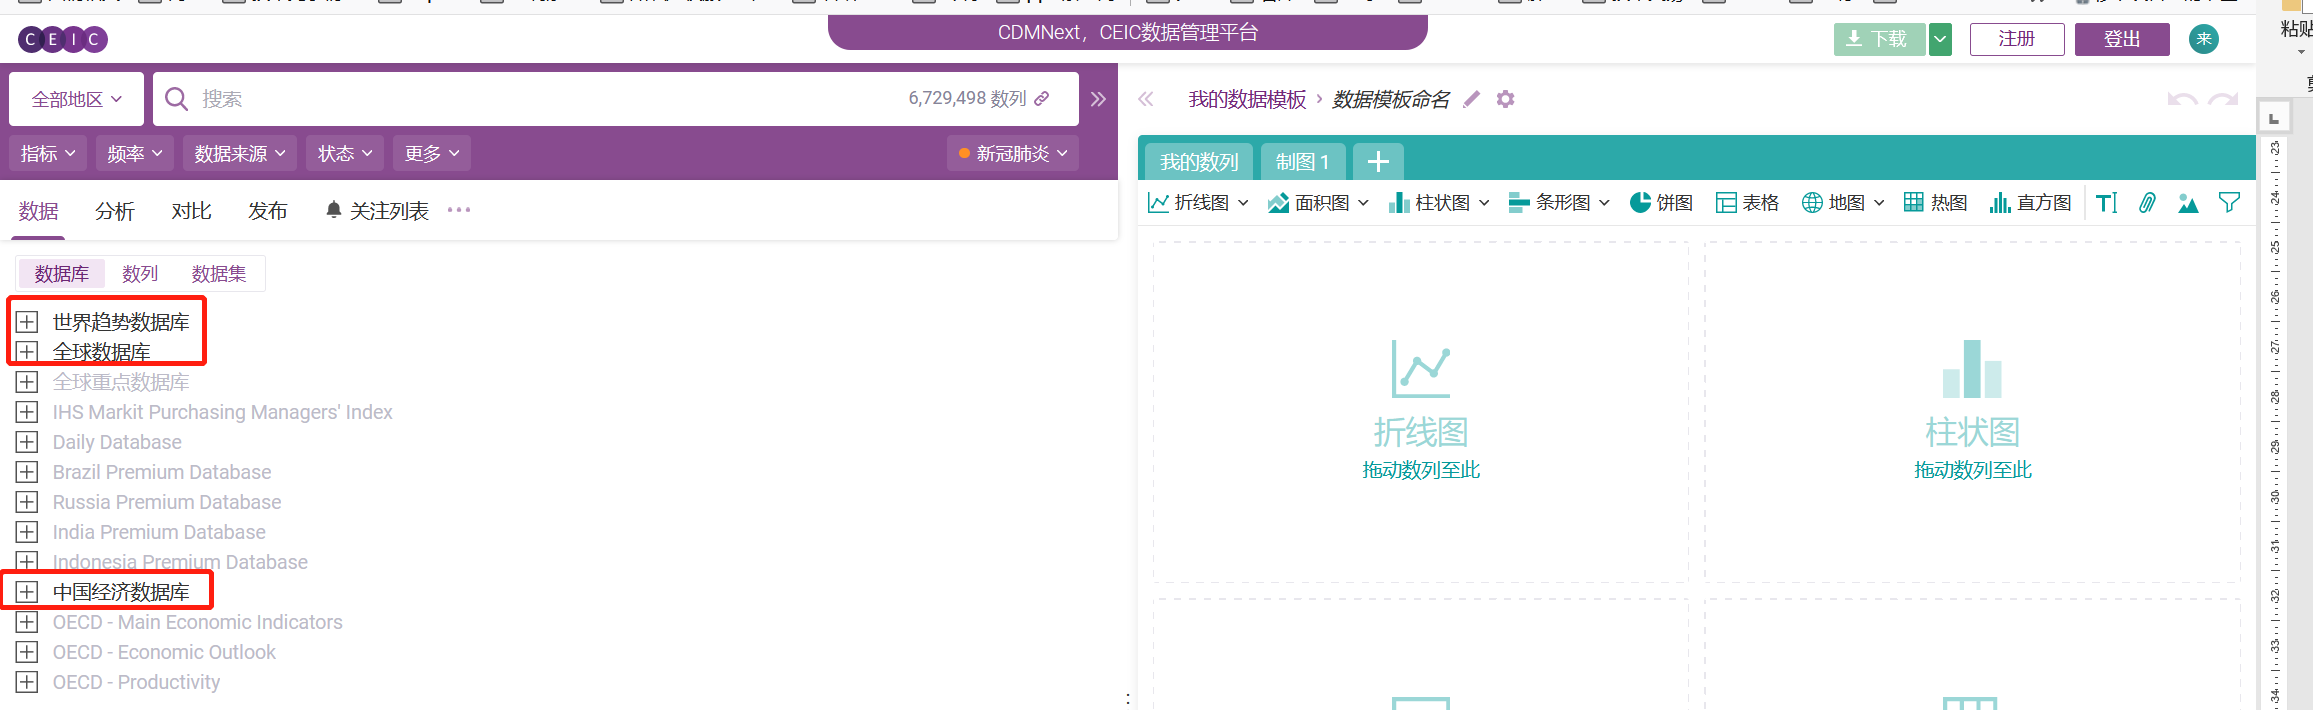This screenshot has width=2313, height=710.
Task: Select the Indonesia Premium Database label
Action: click(180, 562)
